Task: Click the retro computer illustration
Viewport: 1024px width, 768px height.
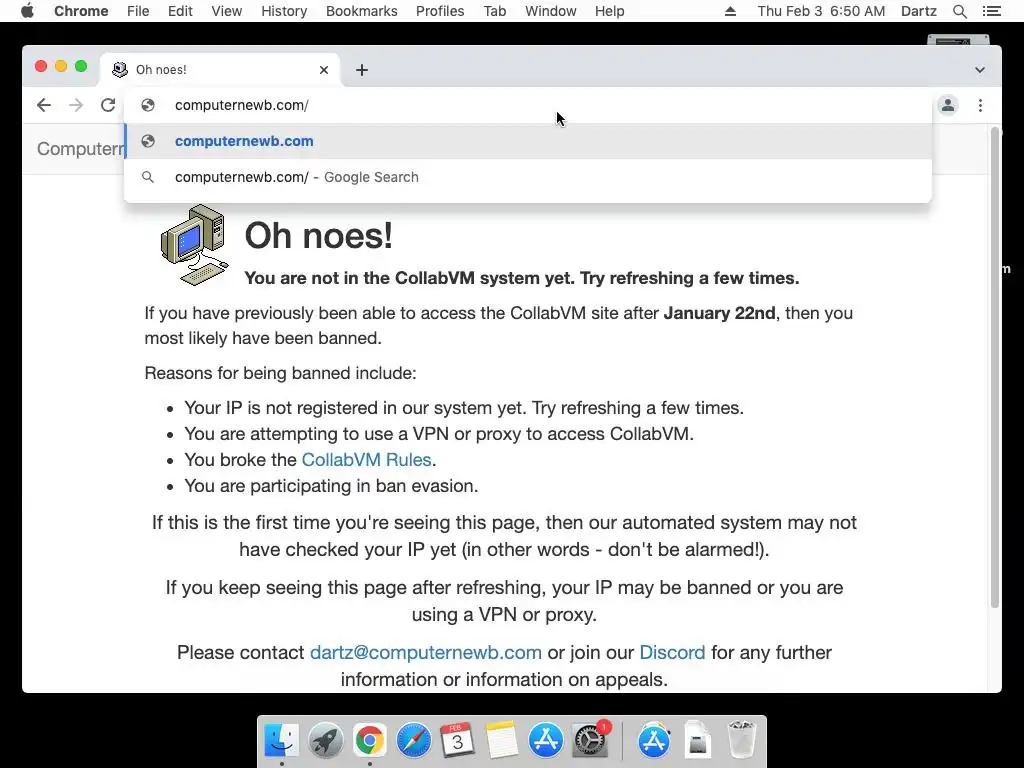Action: pos(195,245)
